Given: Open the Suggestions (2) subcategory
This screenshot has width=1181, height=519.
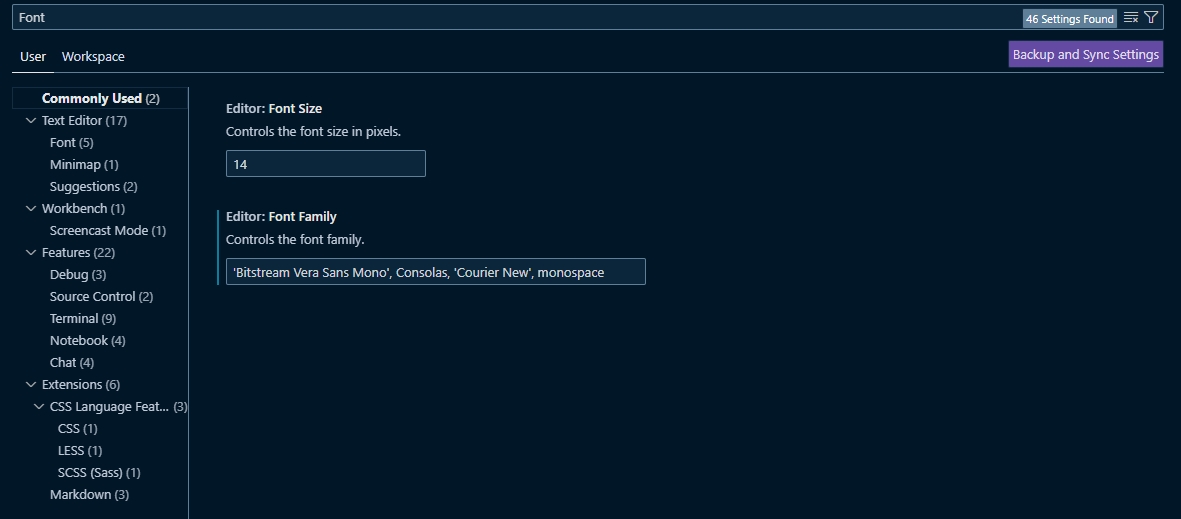Looking at the screenshot, I should 93,186.
